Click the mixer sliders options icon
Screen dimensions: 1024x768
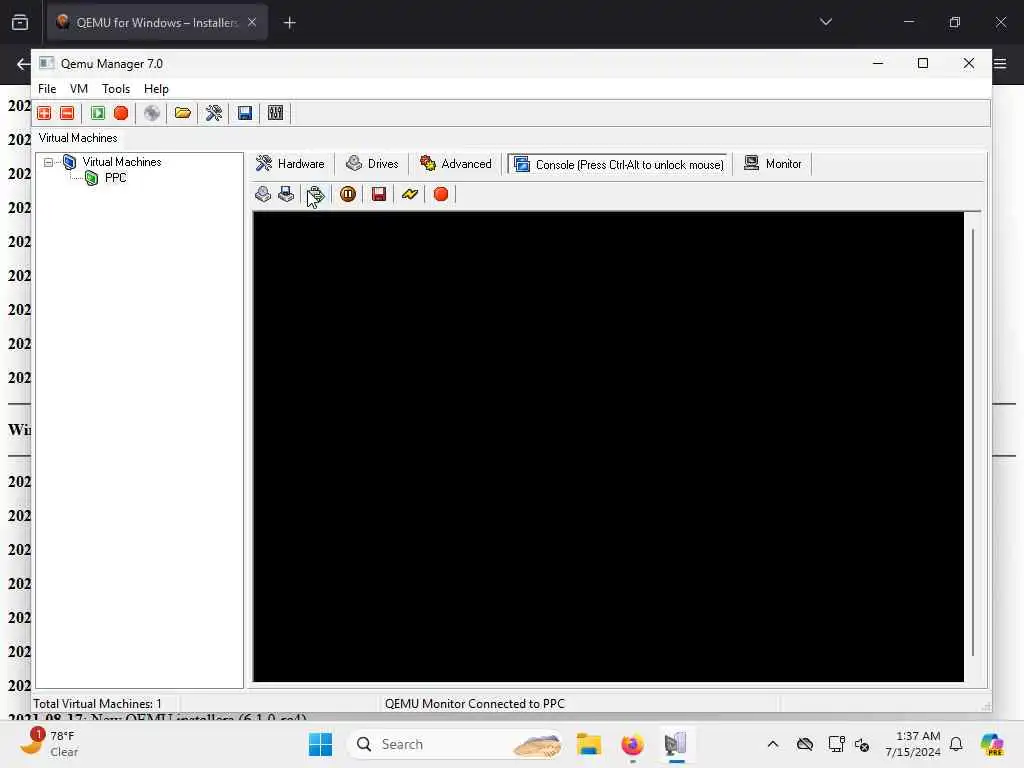276,113
